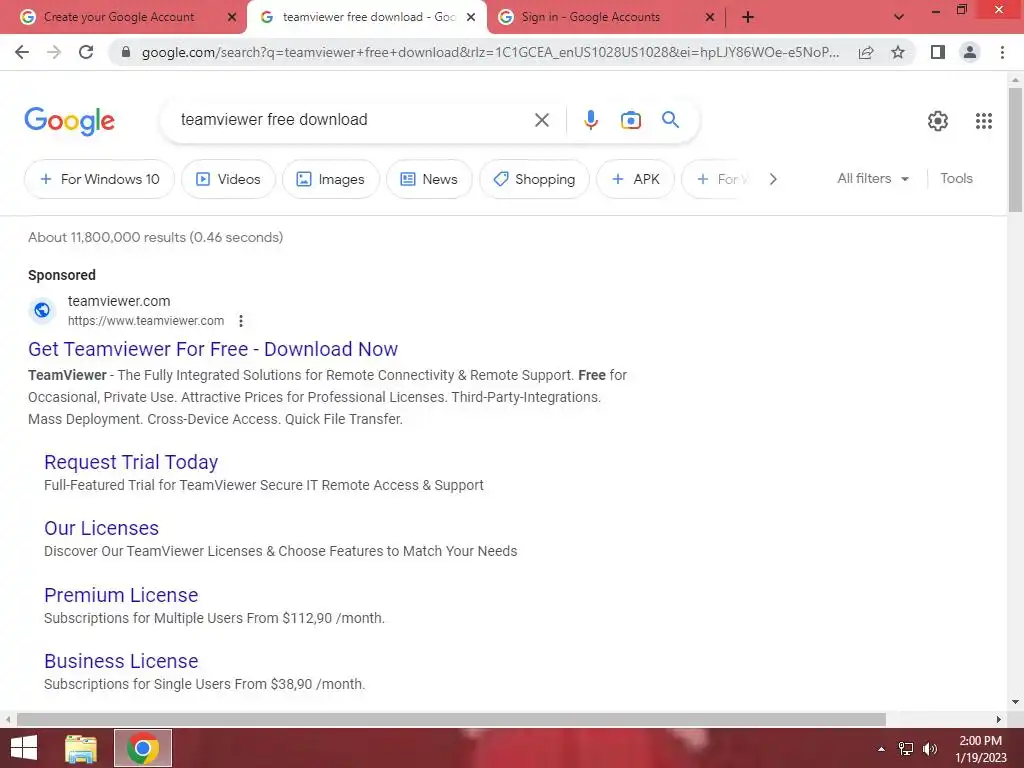Image resolution: width=1024 pixels, height=768 pixels.
Task: Open the tab search dropdown
Action: pos(899,17)
